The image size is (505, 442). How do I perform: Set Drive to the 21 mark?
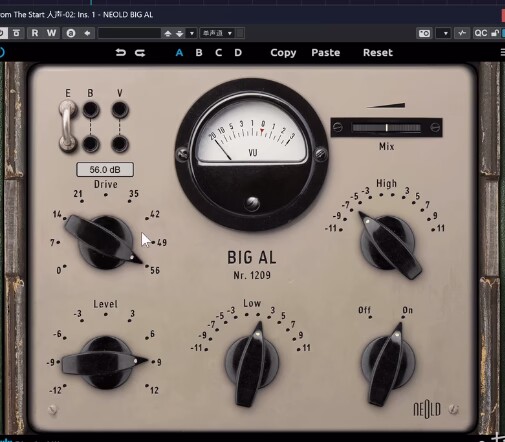point(79,195)
